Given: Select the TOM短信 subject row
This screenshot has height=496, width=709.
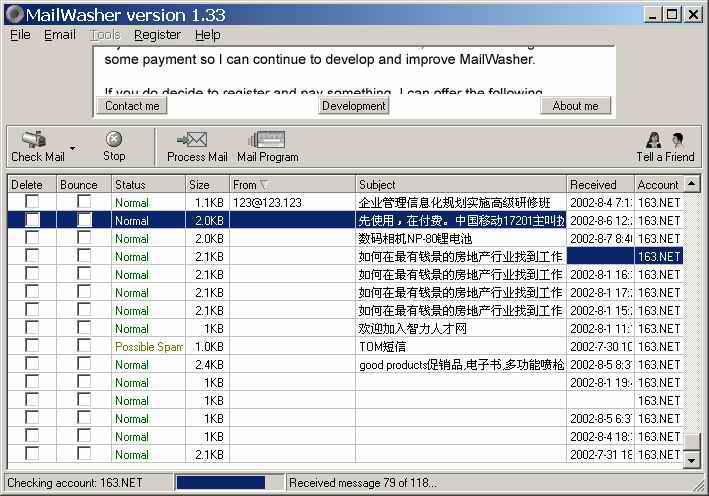Looking at the screenshot, I should pos(461,347).
